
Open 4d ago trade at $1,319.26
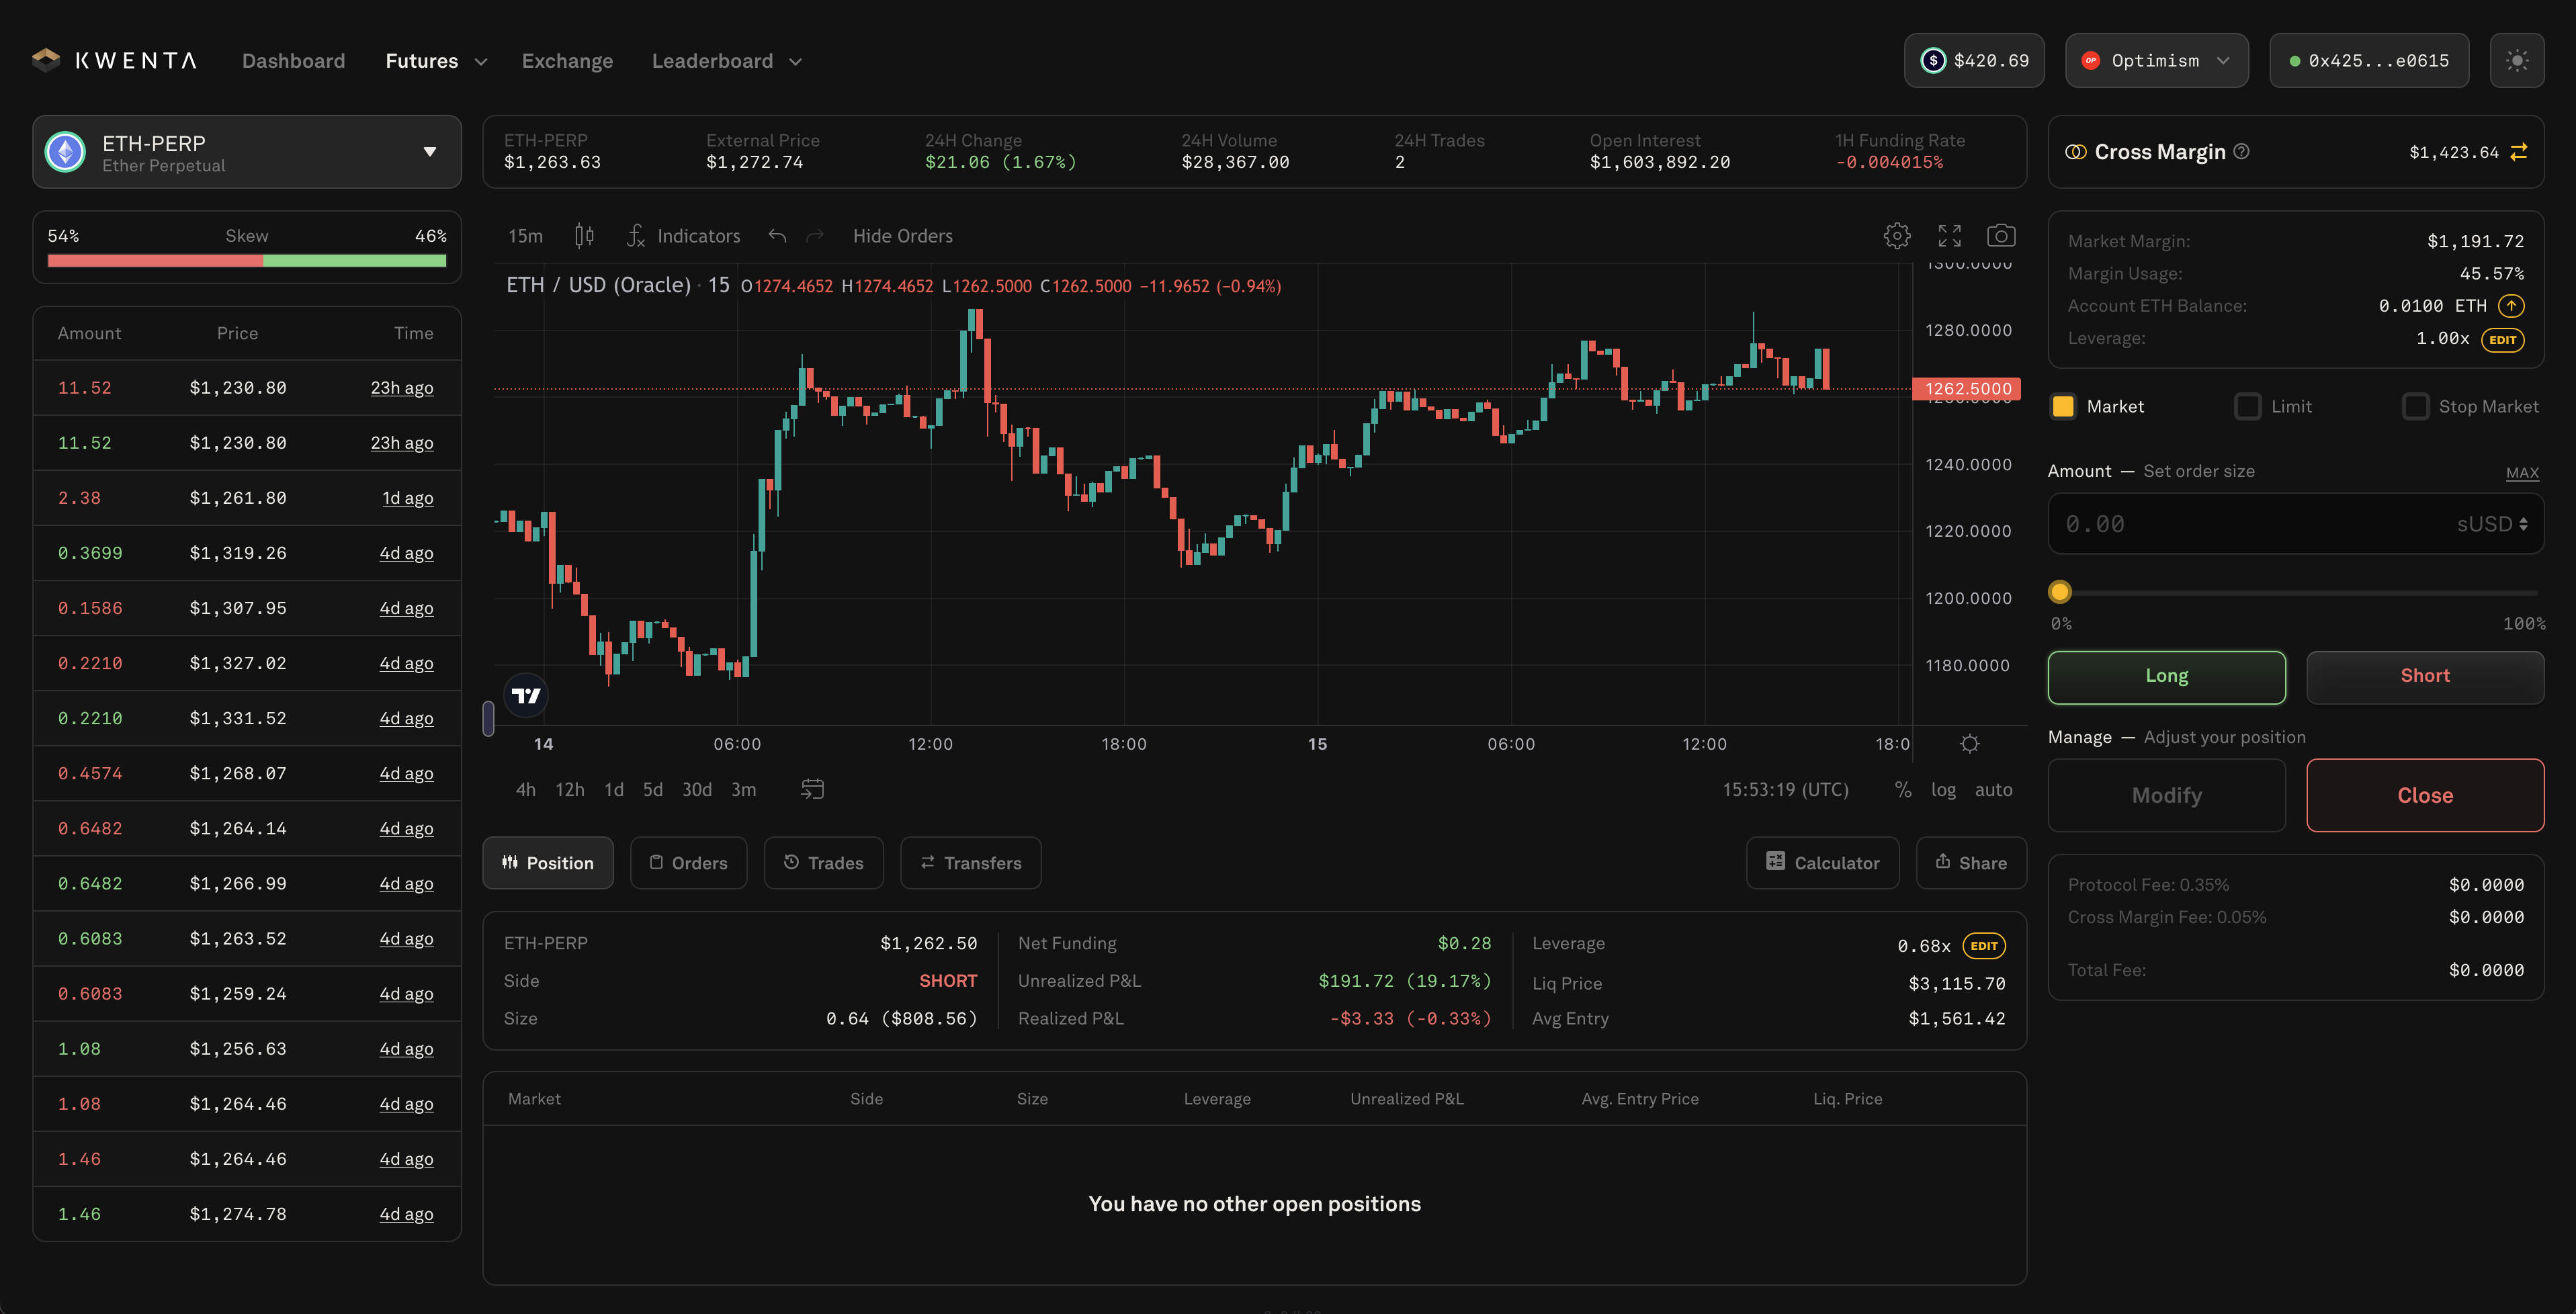pyautogui.click(x=406, y=553)
